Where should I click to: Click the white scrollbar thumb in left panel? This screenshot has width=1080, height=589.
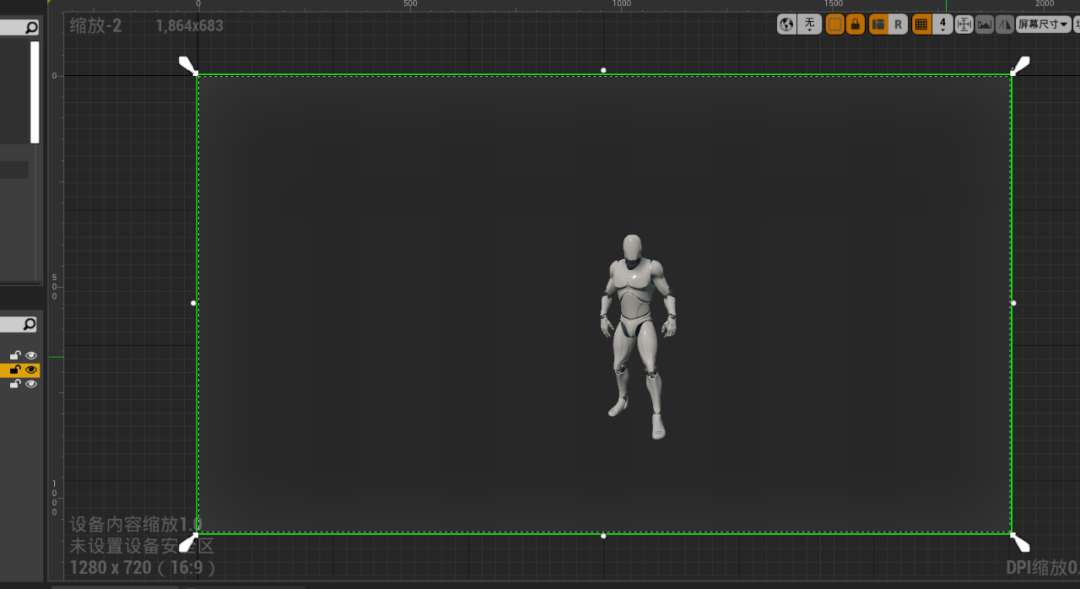pos(34,92)
